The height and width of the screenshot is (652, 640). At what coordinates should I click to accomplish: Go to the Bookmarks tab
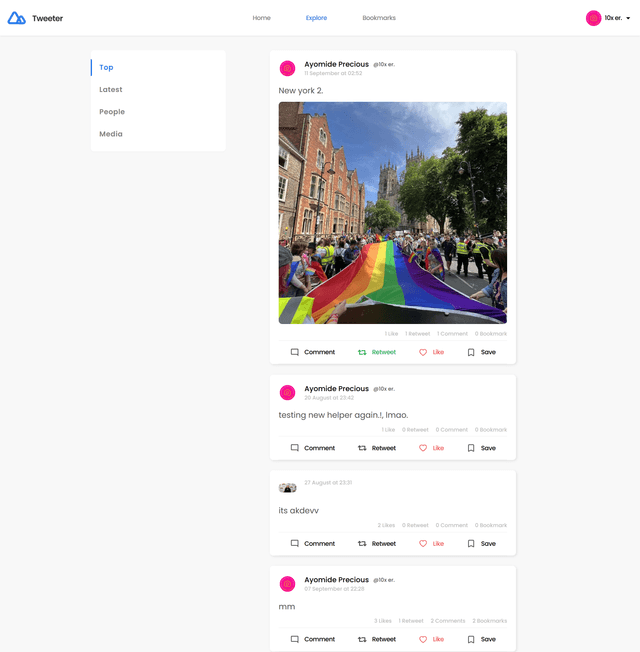tap(379, 18)
